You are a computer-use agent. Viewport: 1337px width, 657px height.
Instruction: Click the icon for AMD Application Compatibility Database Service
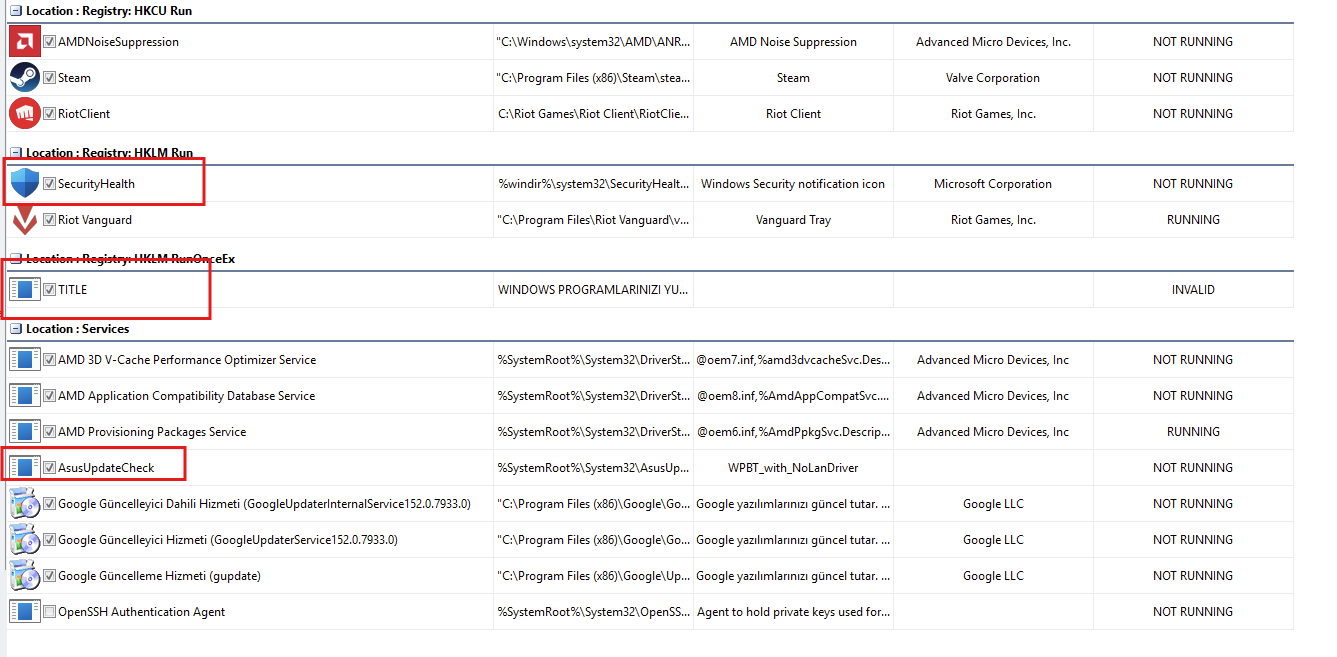[x=24, y=396]
